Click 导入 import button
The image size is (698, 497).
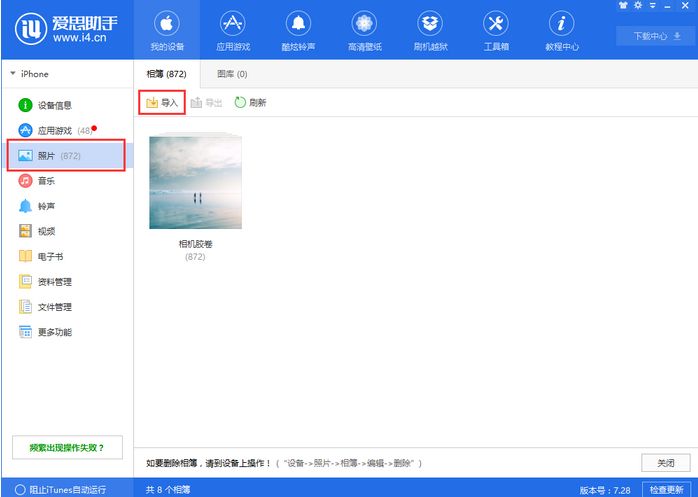click(x=162, y=103)
